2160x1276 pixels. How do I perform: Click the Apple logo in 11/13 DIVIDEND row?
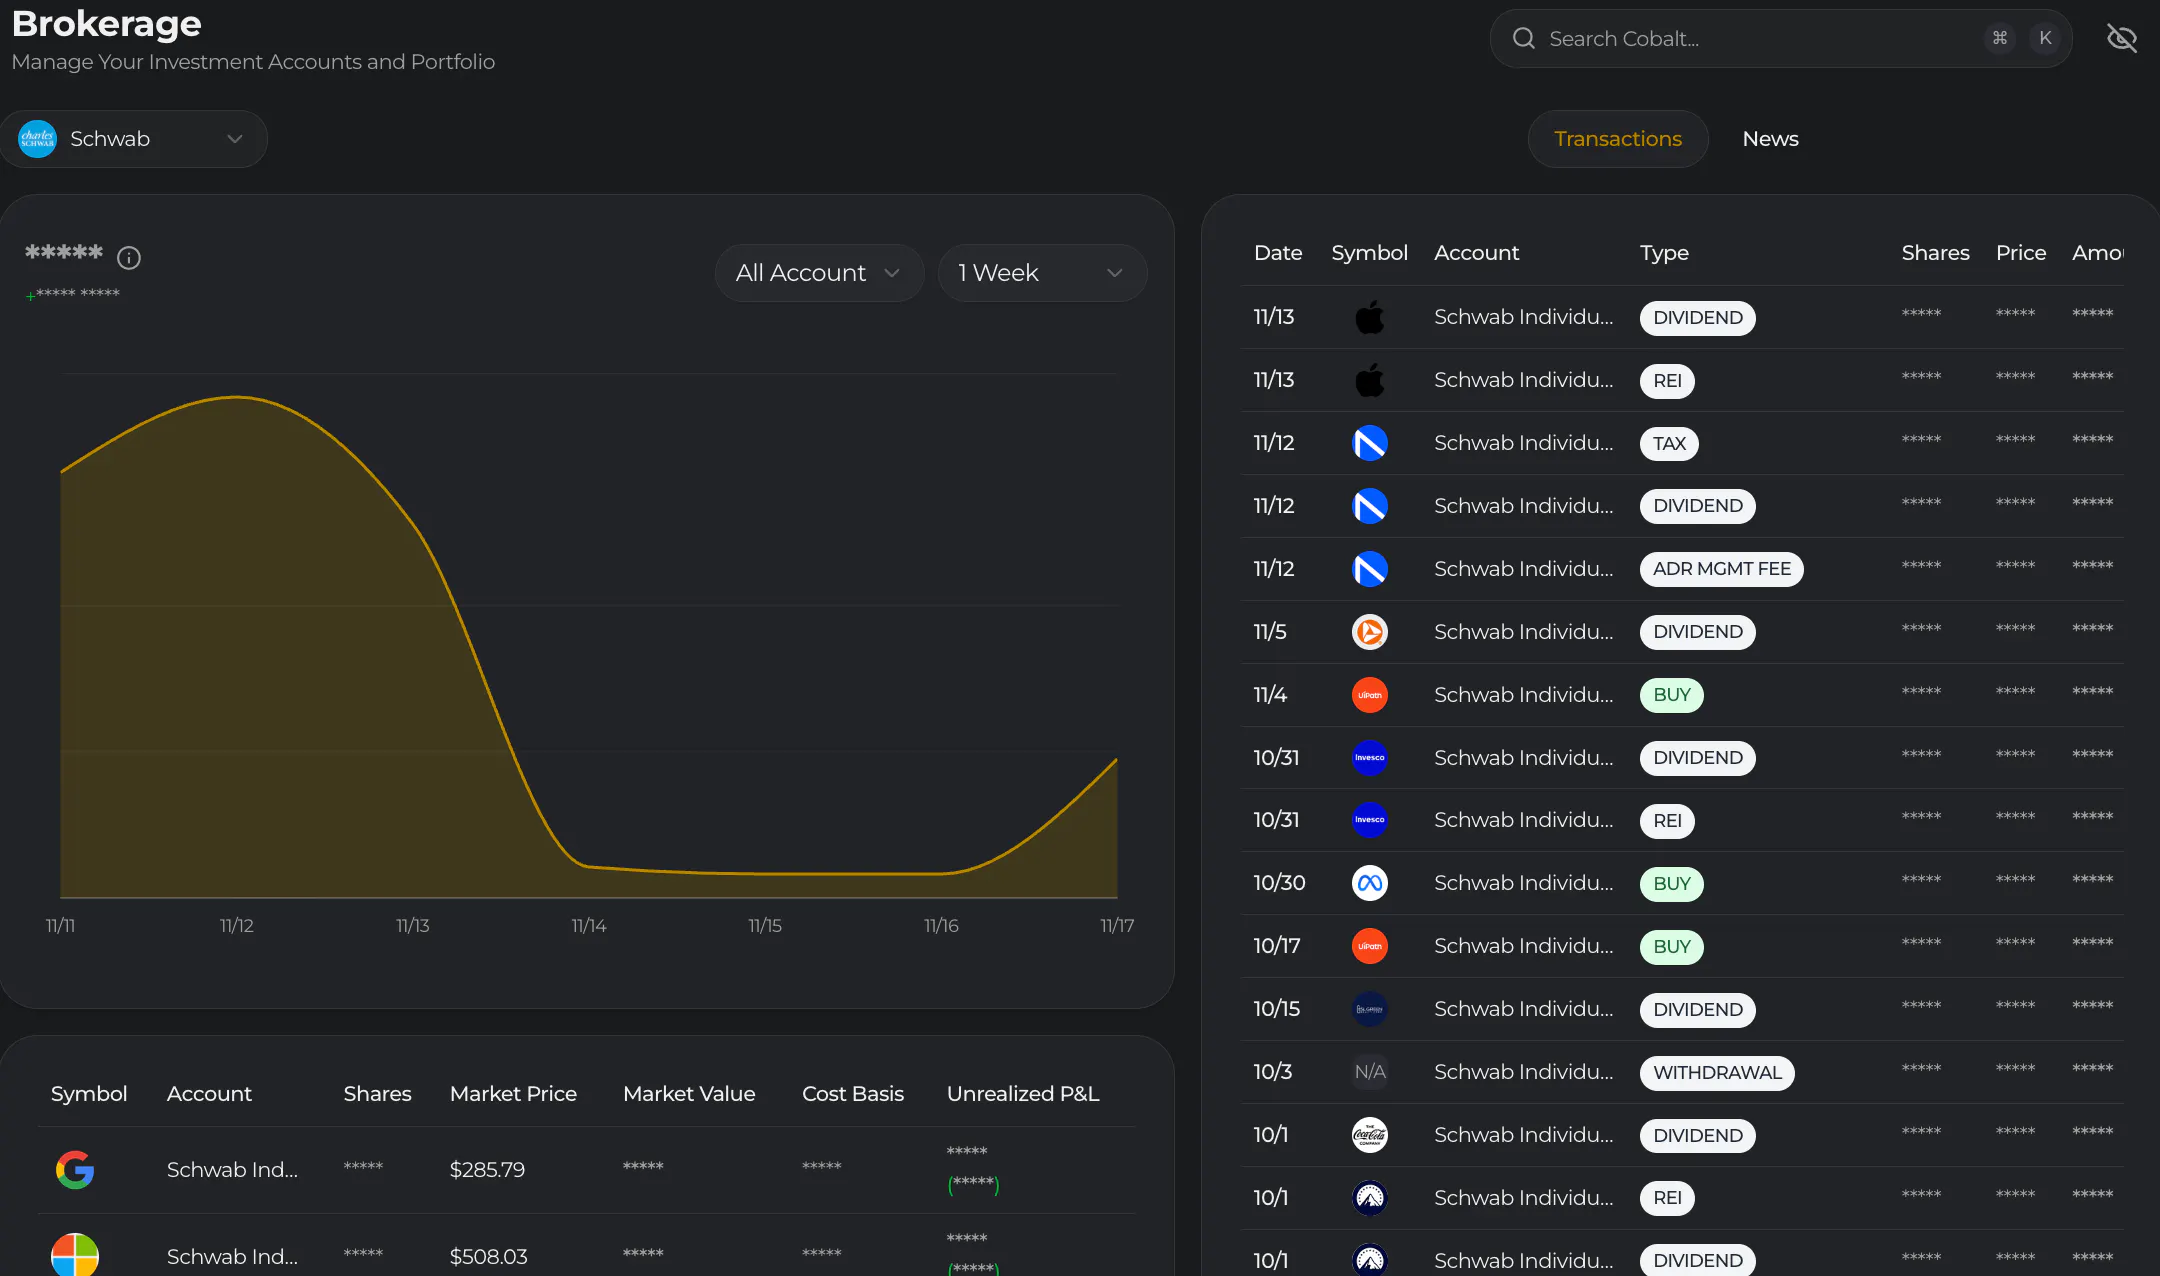(1369, 317)
